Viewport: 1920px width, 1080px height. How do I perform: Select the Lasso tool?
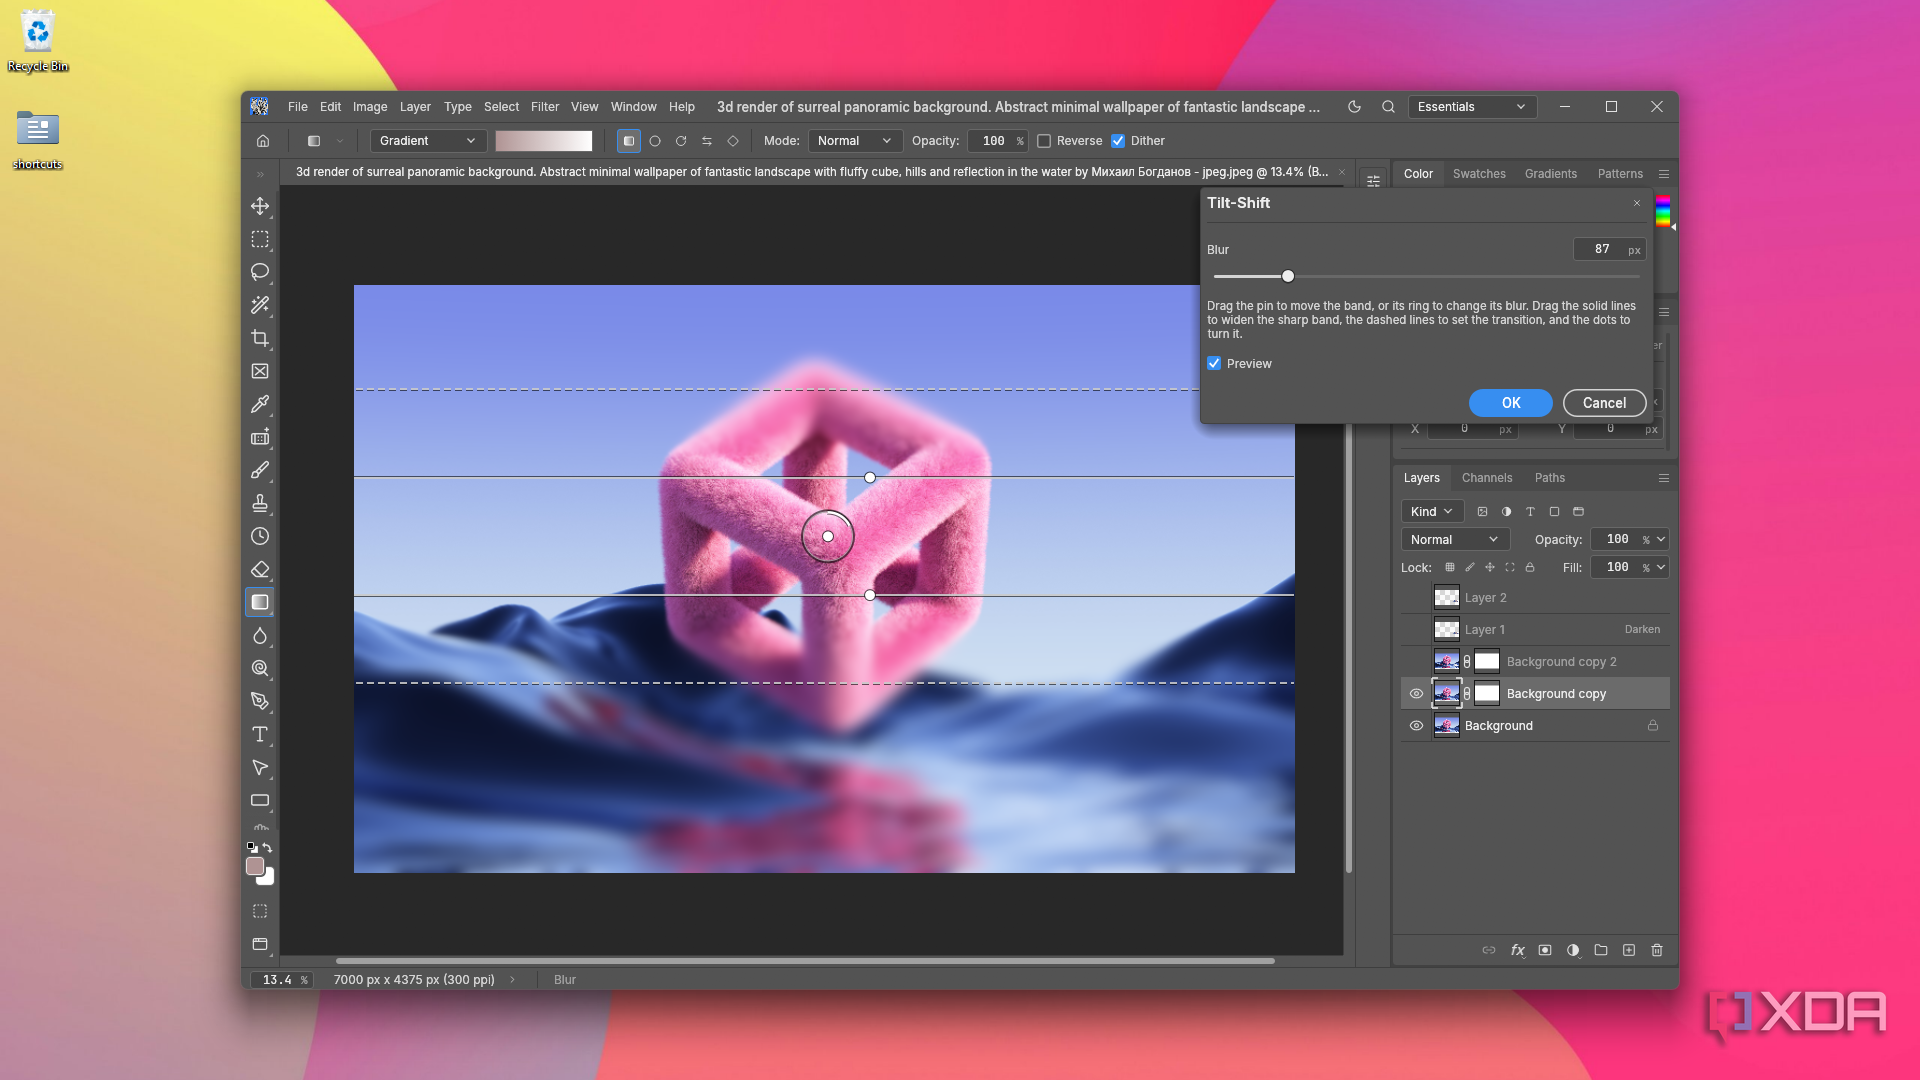[x=260, y=272]
